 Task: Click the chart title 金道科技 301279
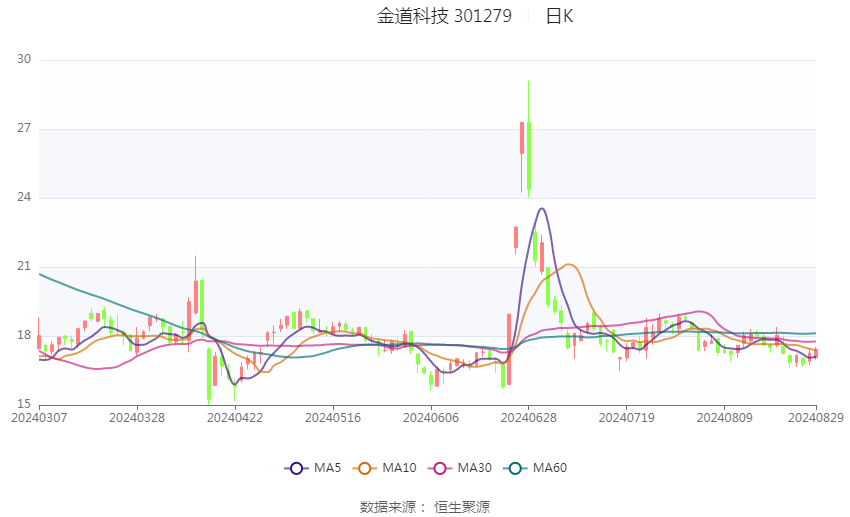pyautogui.click(x=444, y=16)
